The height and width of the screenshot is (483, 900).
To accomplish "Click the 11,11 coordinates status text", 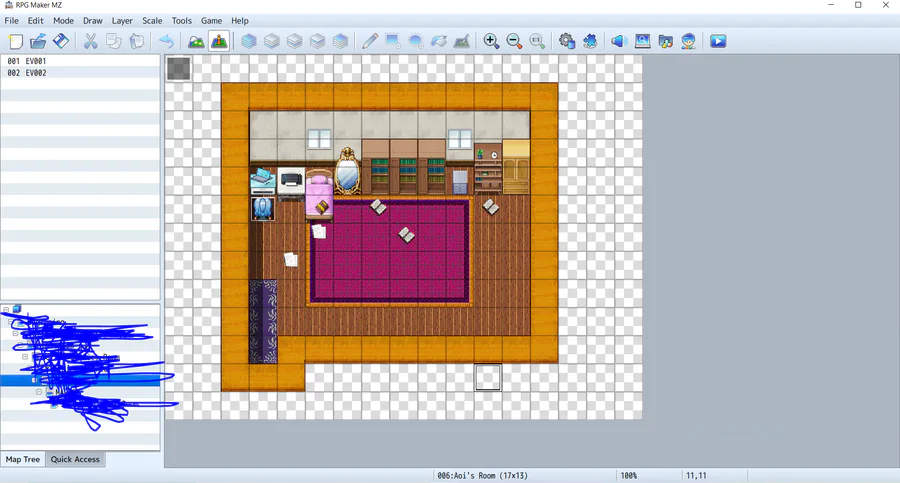I will tap(696, 476).
